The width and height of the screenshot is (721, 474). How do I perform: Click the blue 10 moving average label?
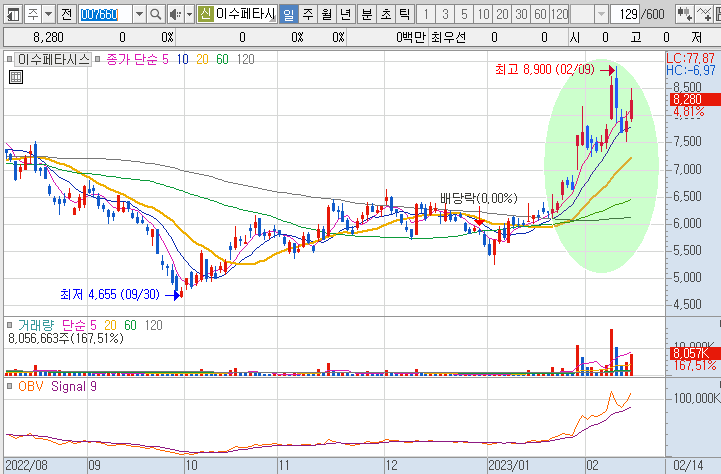pos(183,59)
